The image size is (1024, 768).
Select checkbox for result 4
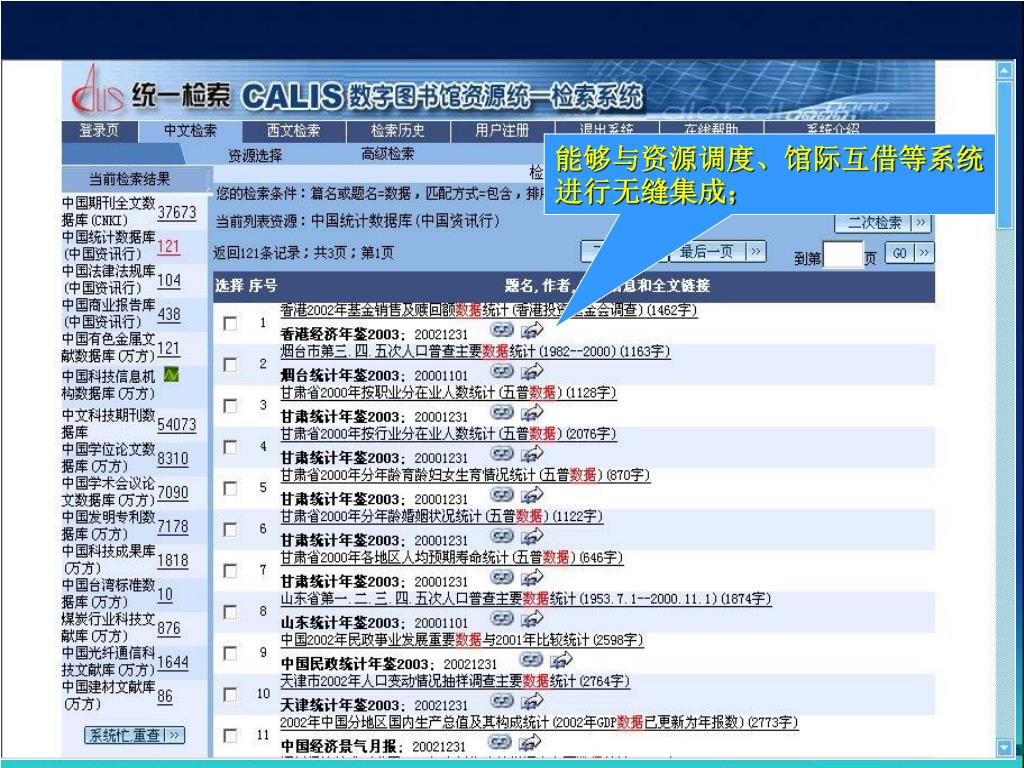pyautogui.click(x=230, y=447)
